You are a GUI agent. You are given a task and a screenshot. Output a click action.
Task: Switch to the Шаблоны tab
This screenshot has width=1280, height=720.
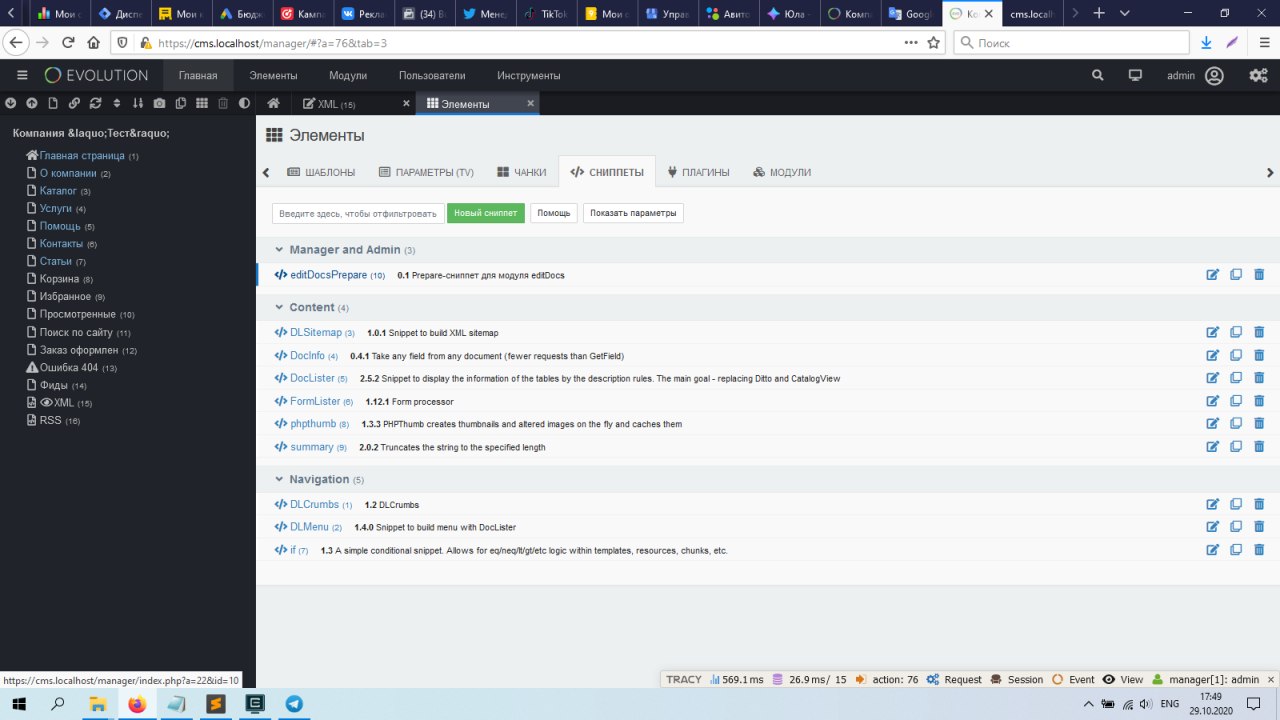pos(321,172)
